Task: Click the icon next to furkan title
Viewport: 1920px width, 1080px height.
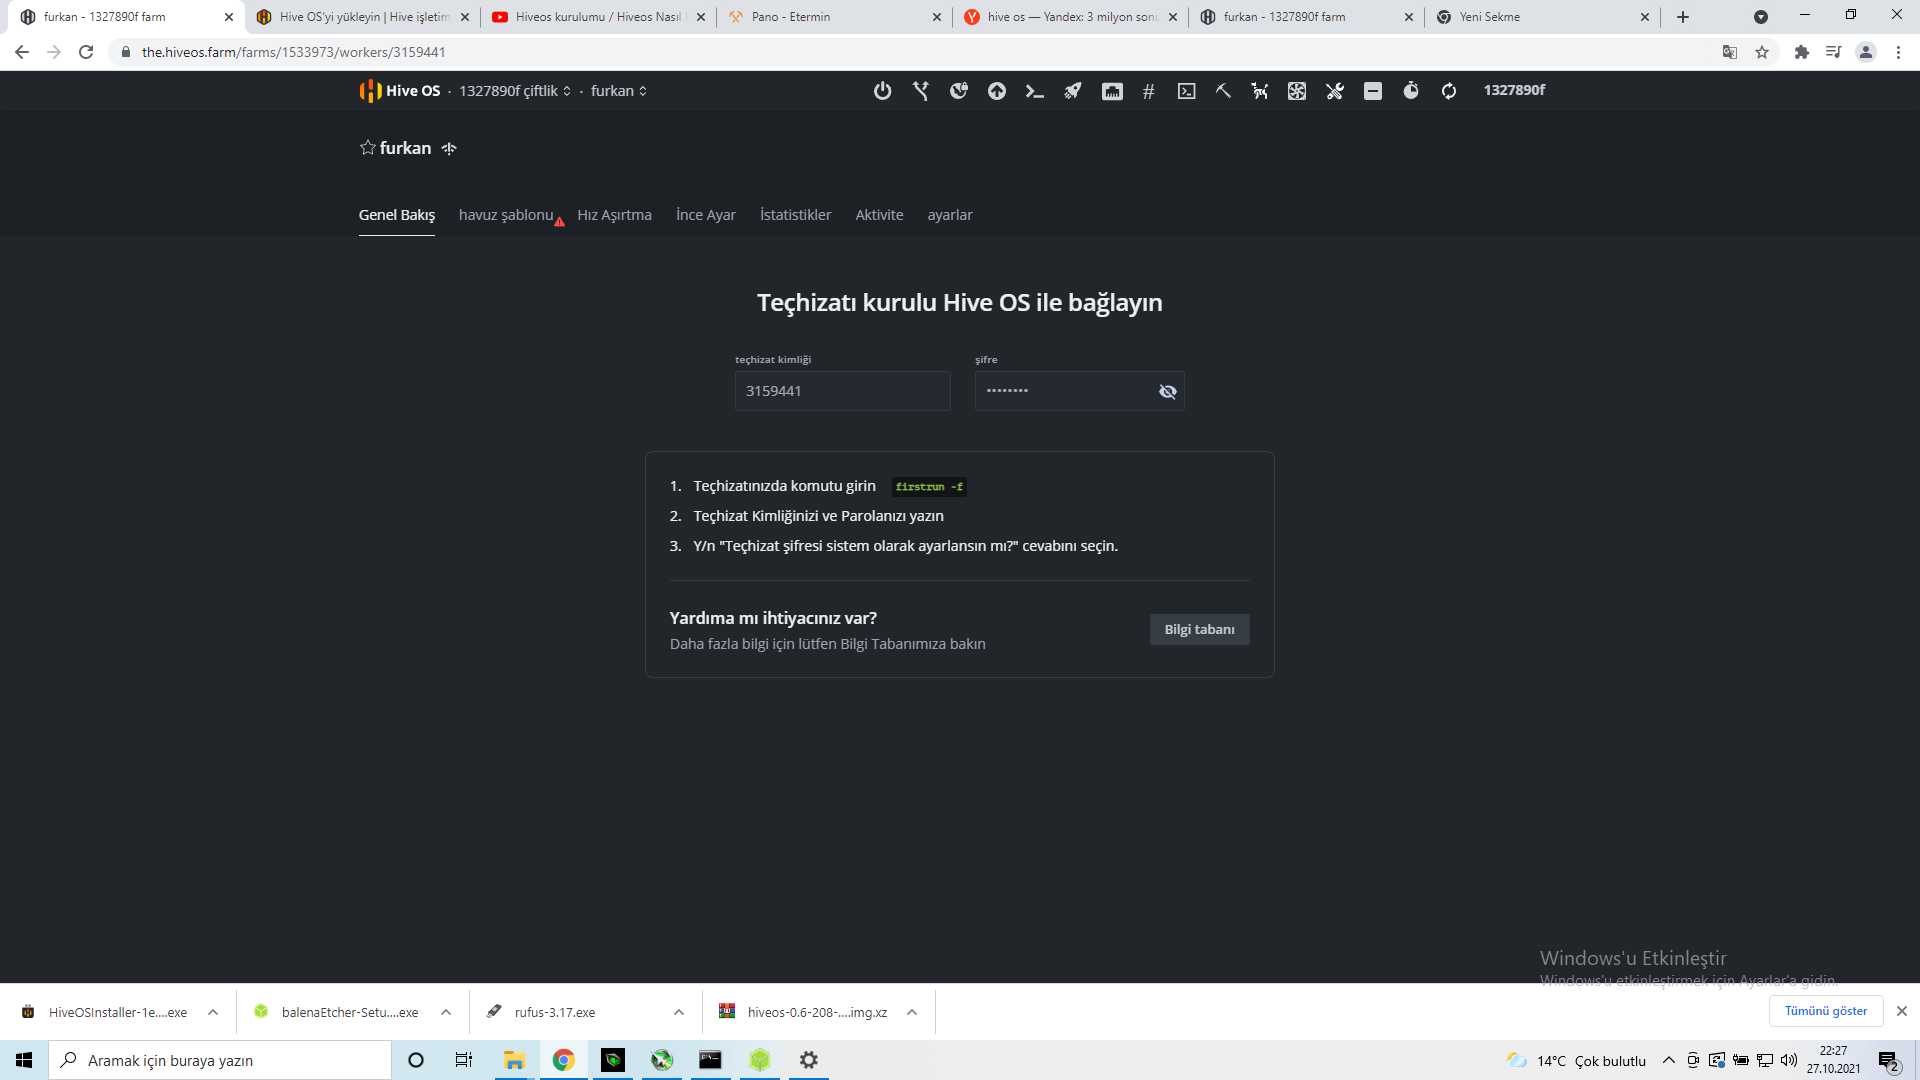Action: click(x=449, y=148)
